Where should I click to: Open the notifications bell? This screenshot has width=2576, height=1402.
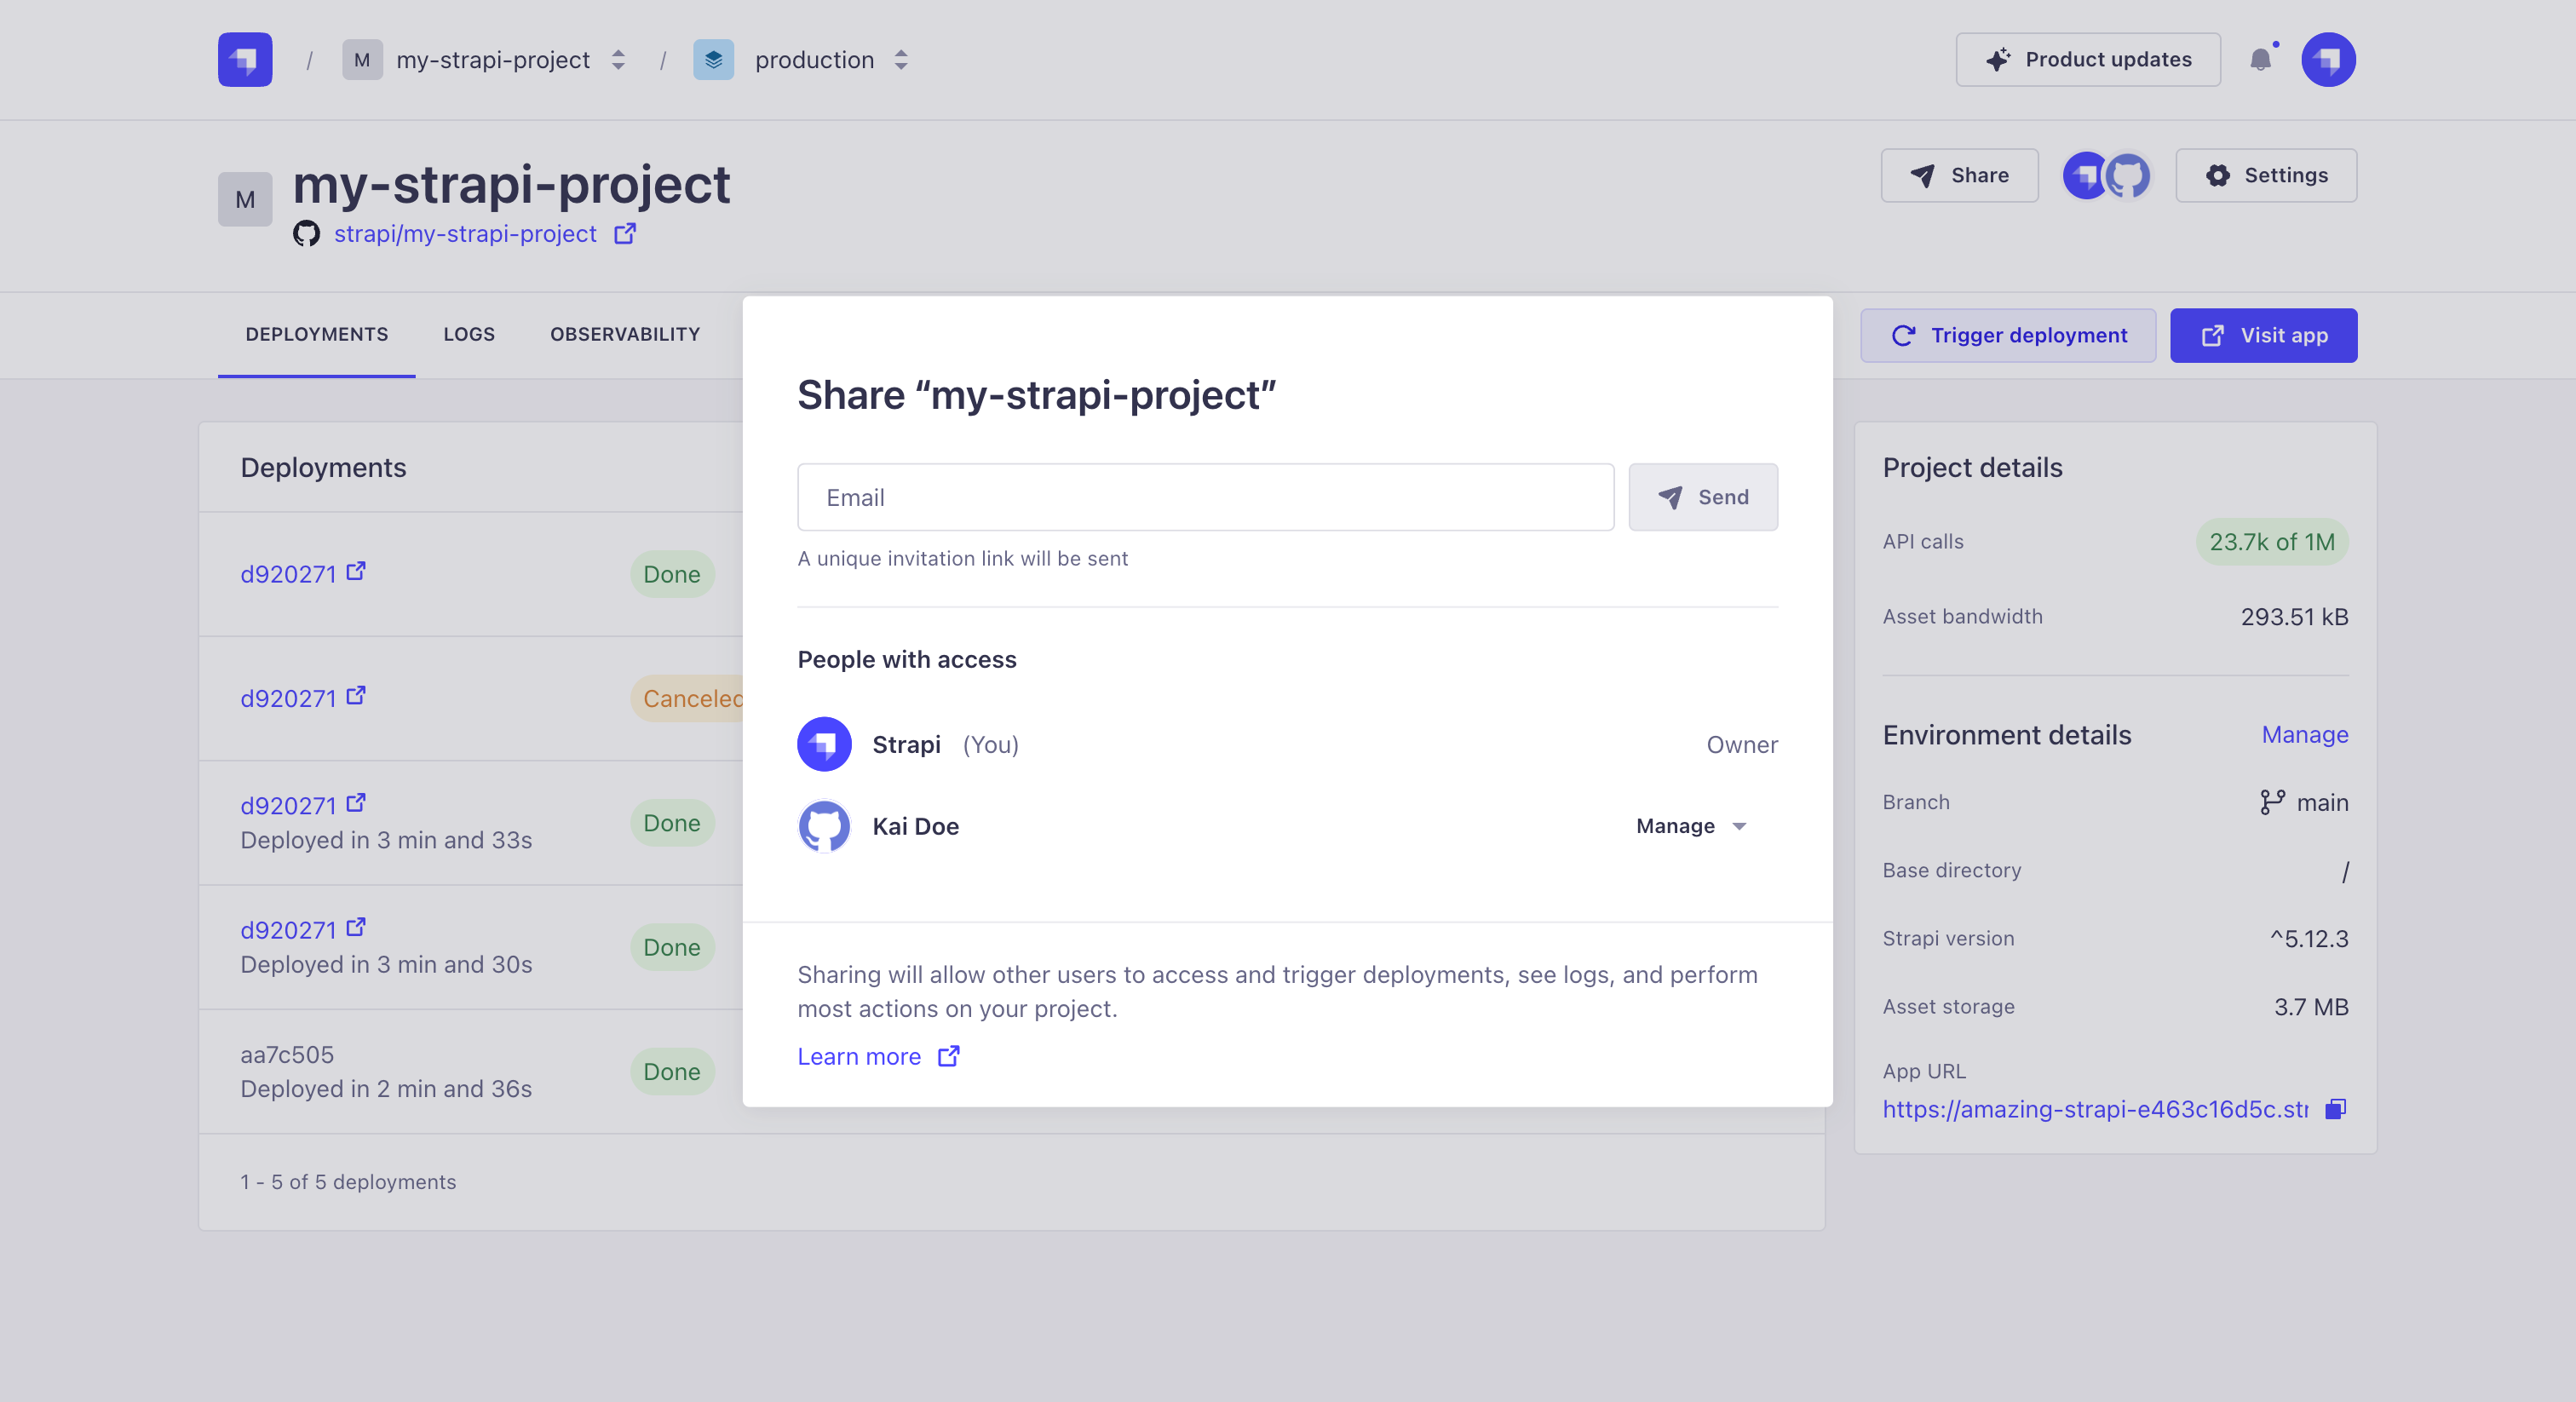[2261, 60]
